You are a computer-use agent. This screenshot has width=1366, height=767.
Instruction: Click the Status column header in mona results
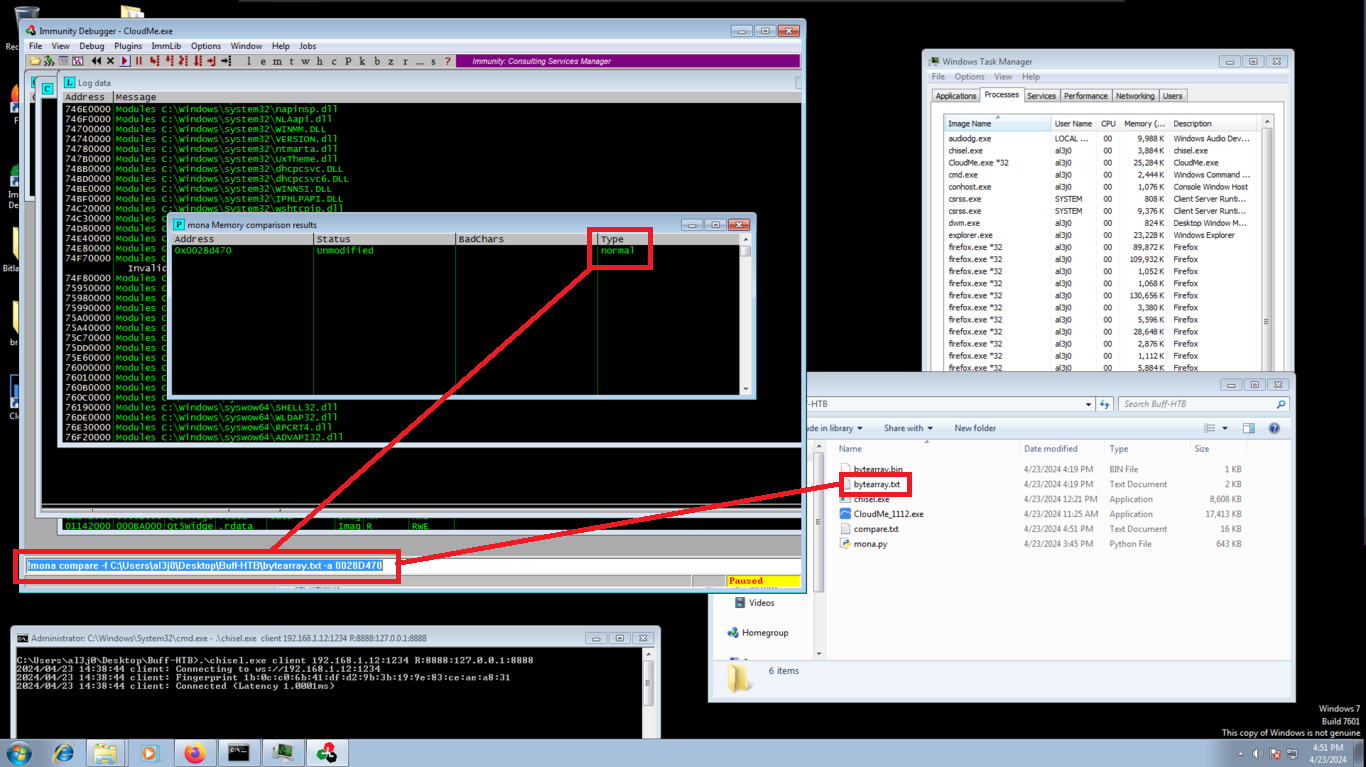[384, 239]
